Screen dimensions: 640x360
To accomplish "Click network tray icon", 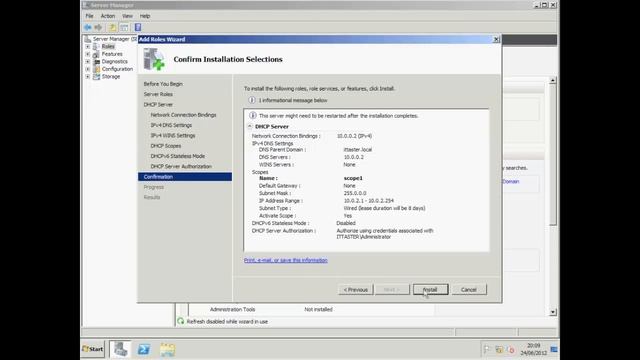I will click(499, 349).
